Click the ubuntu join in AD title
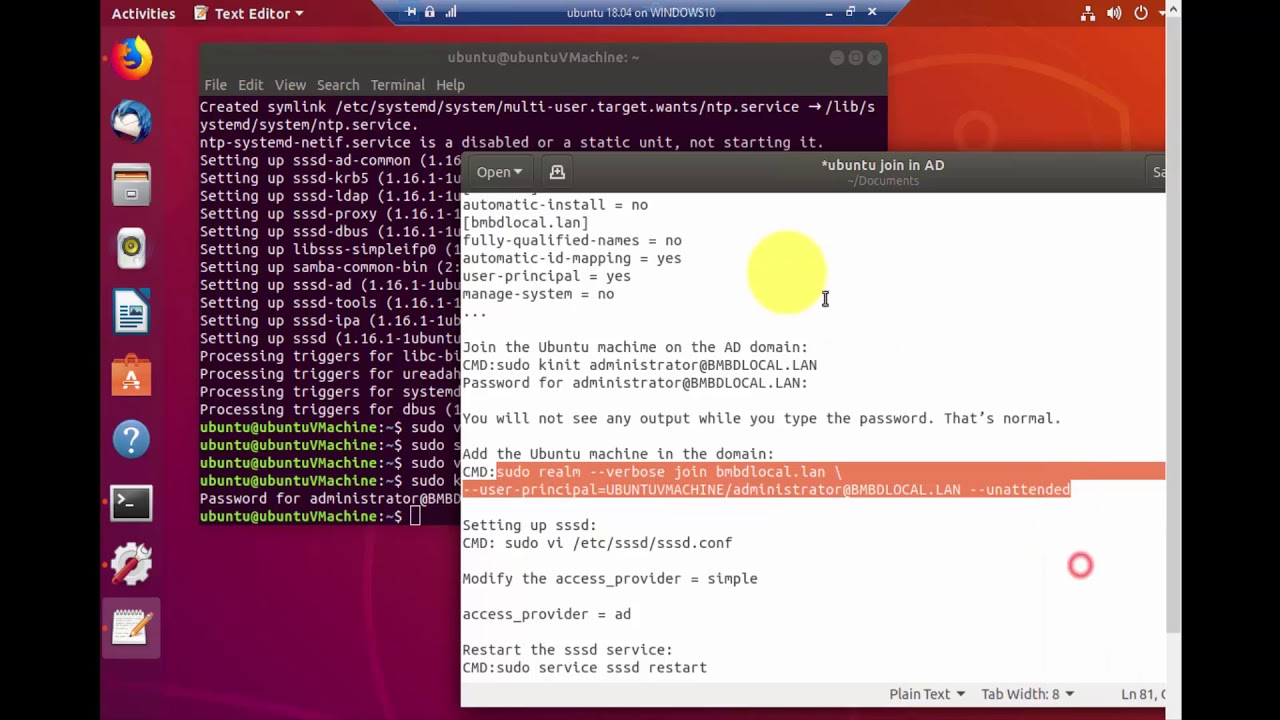This screenshot has width=1280, height=720. tap(883, 165)
